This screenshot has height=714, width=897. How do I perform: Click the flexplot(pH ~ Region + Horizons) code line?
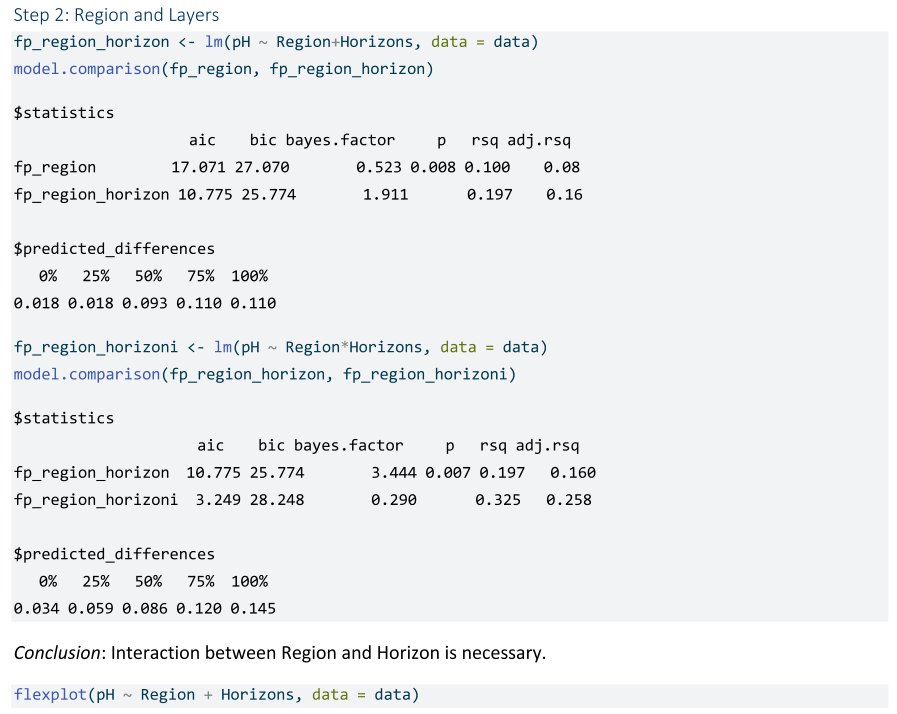pos(216,695)
